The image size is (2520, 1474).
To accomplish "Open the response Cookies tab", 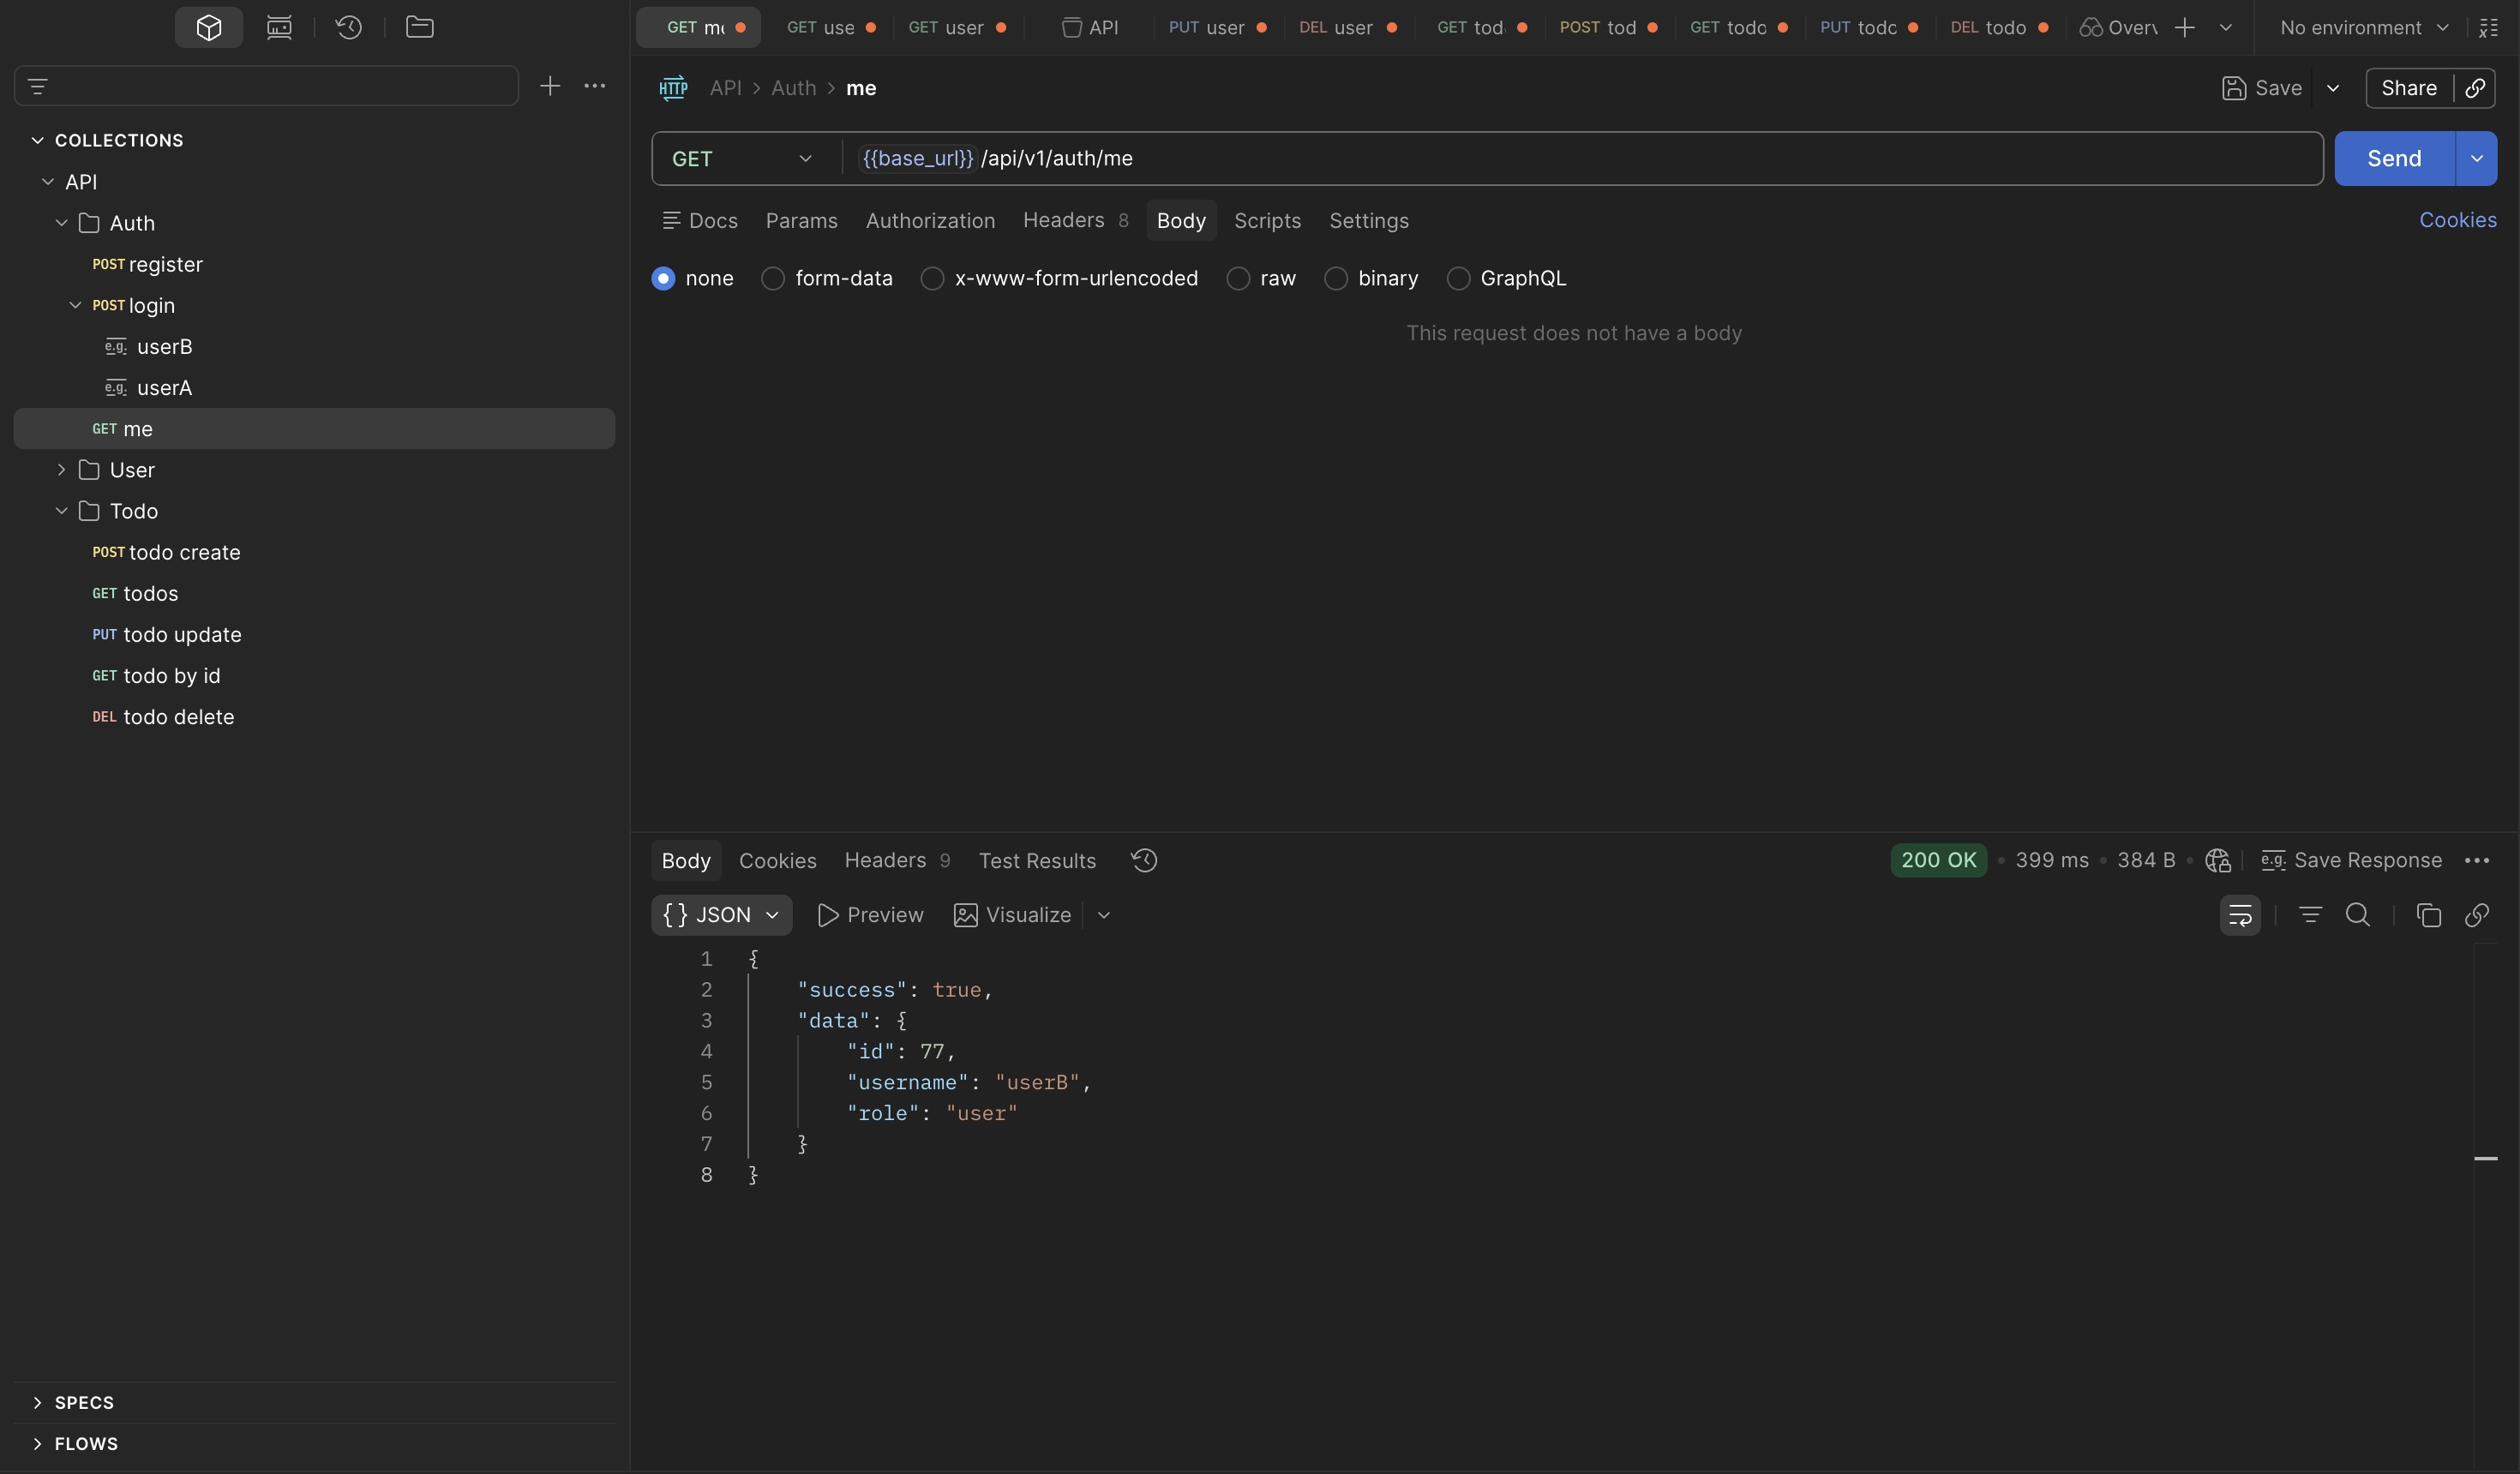I will click(x=777, y=860).
